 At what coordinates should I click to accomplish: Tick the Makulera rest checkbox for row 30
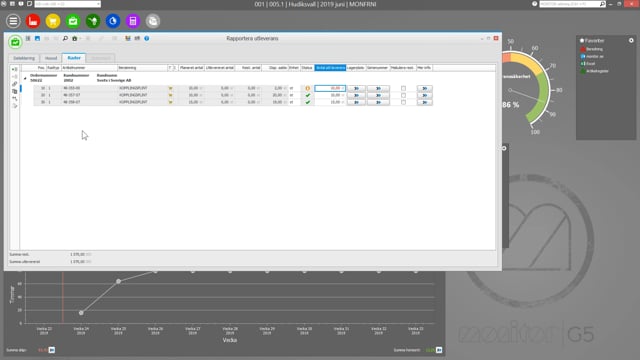pyautogui.click(x=403, y=102)
